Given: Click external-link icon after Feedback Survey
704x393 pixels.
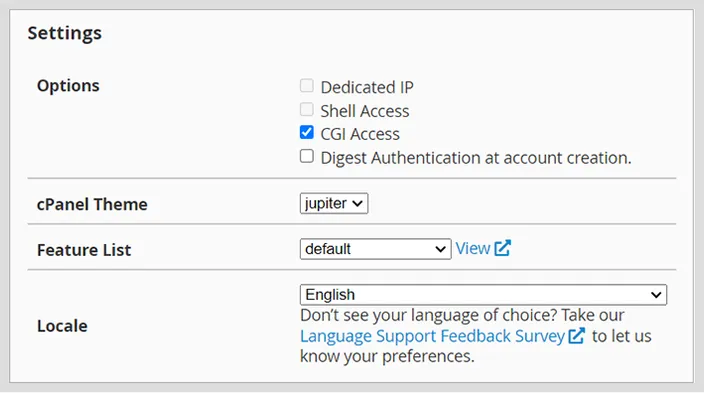Looking at the screenshot, I should tap(576, 336).
